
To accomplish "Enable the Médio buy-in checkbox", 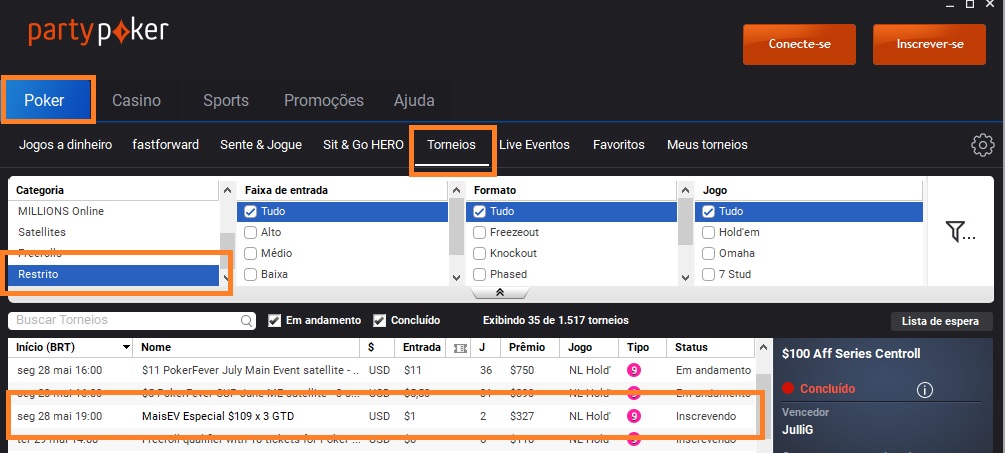I will 251,254.
